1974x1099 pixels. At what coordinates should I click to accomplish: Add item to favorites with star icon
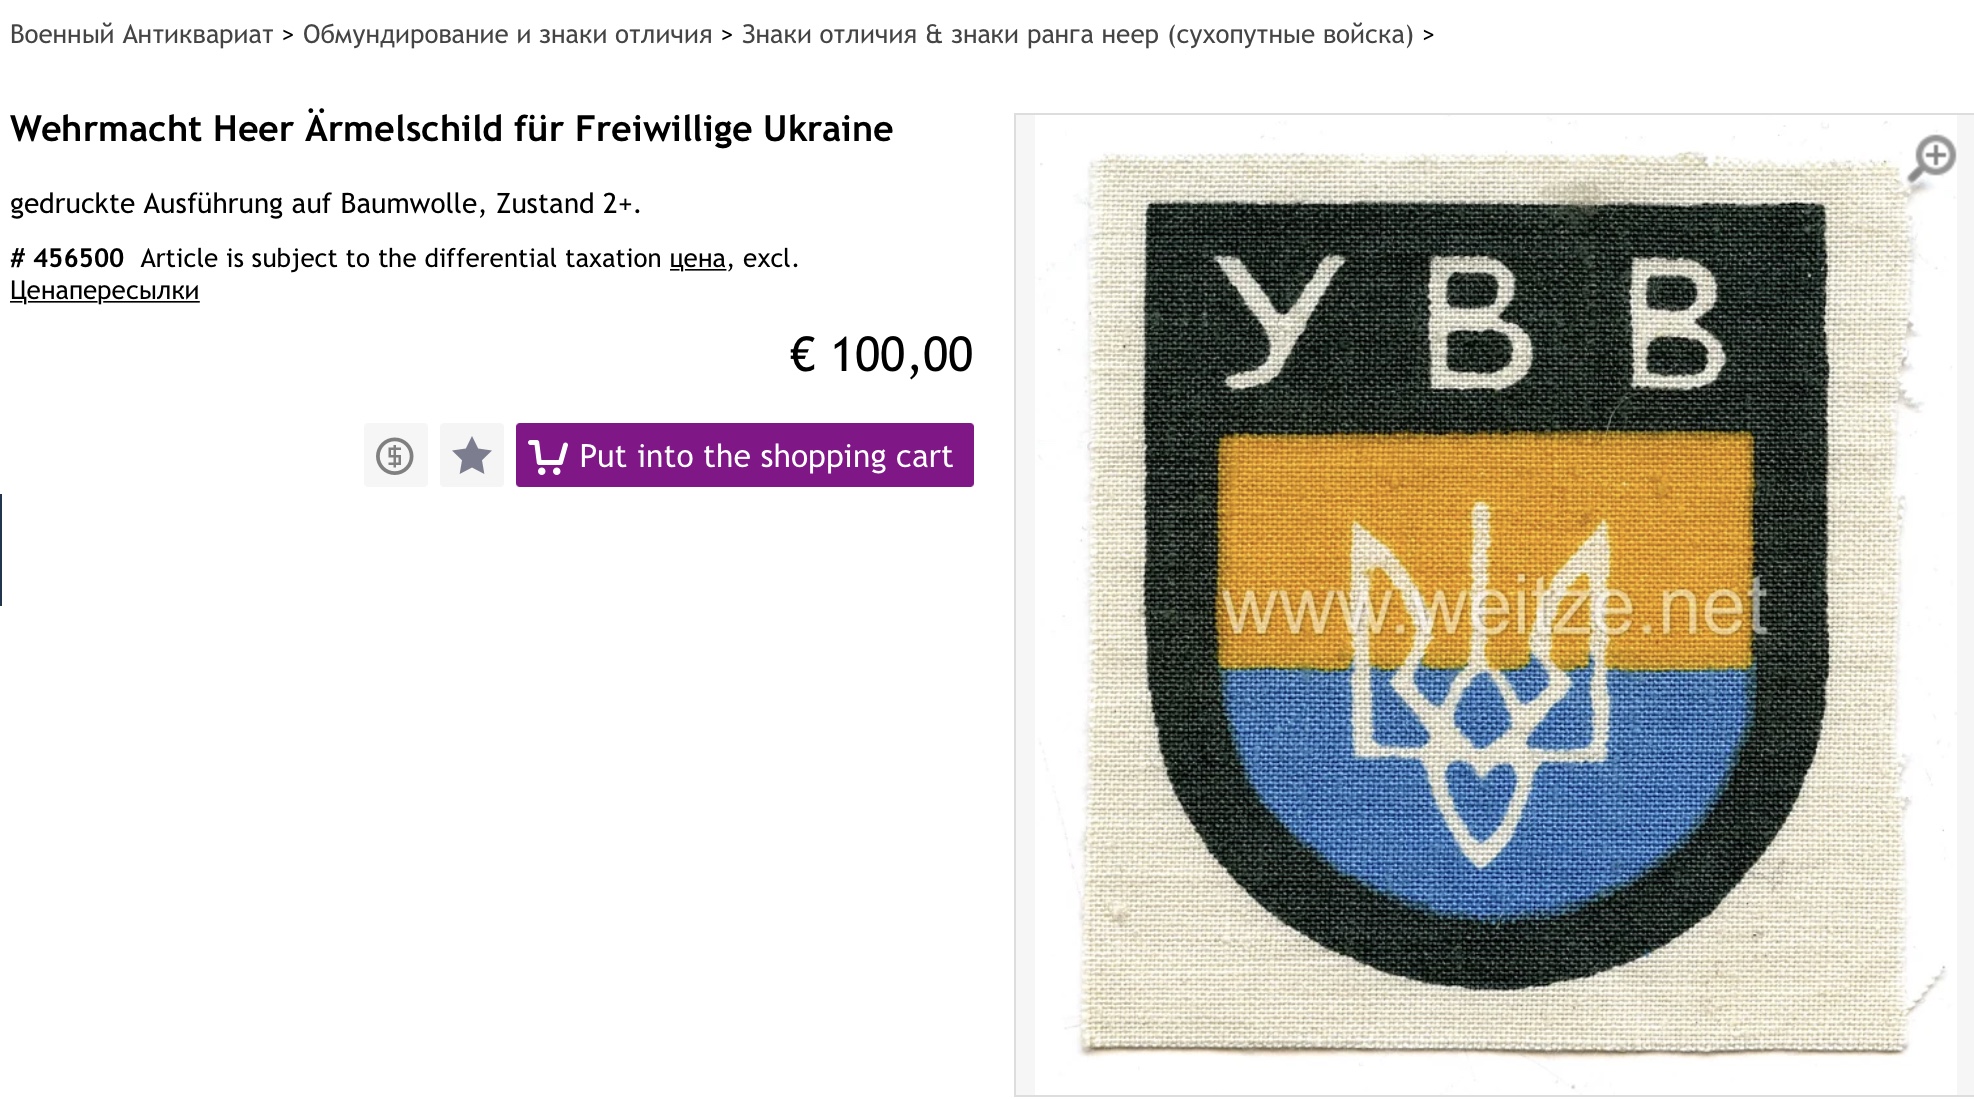472,455
